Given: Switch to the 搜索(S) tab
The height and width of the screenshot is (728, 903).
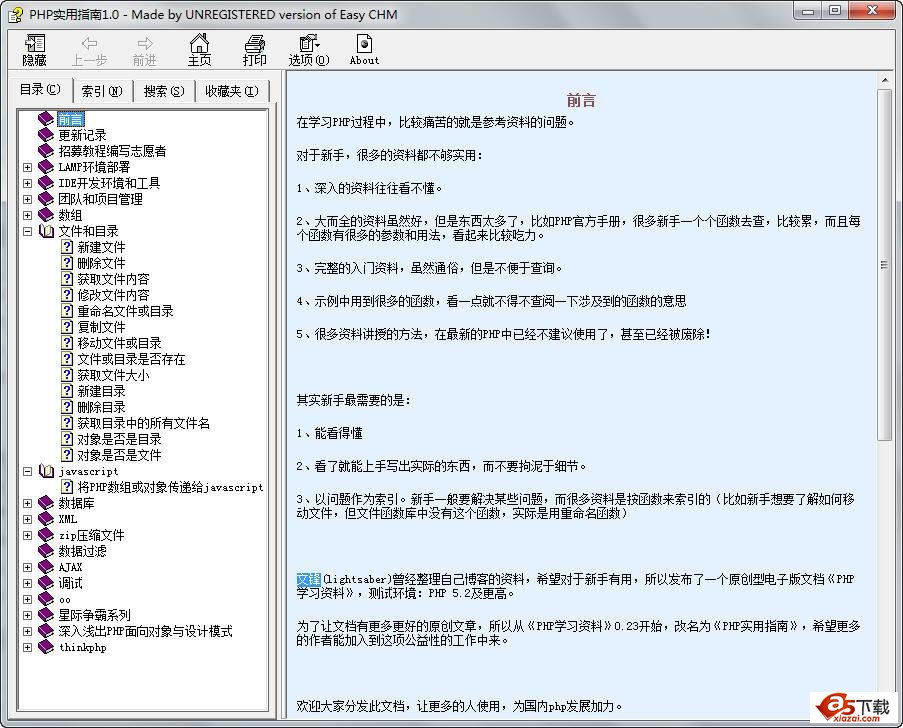Looking at the screenshot, I should [x=164, y=92].
